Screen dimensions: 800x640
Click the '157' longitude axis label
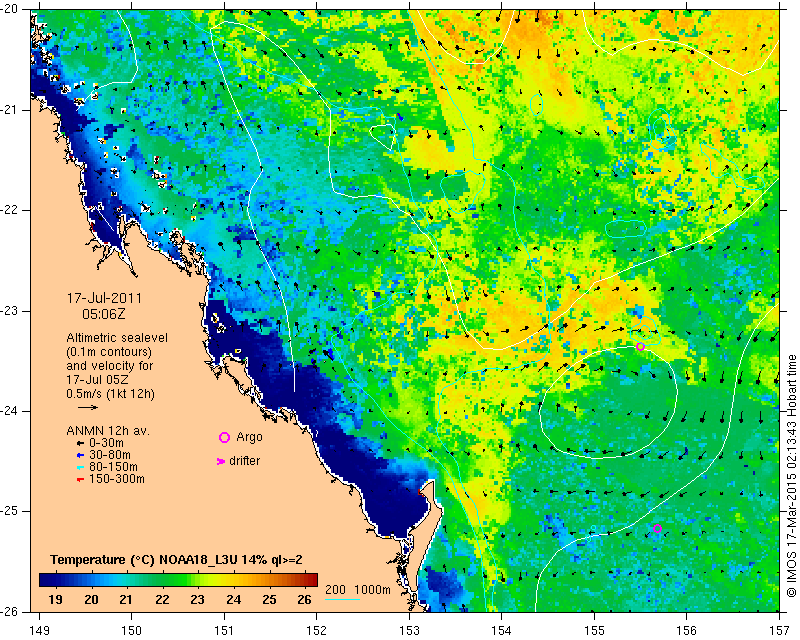click(x=780, y=631)
